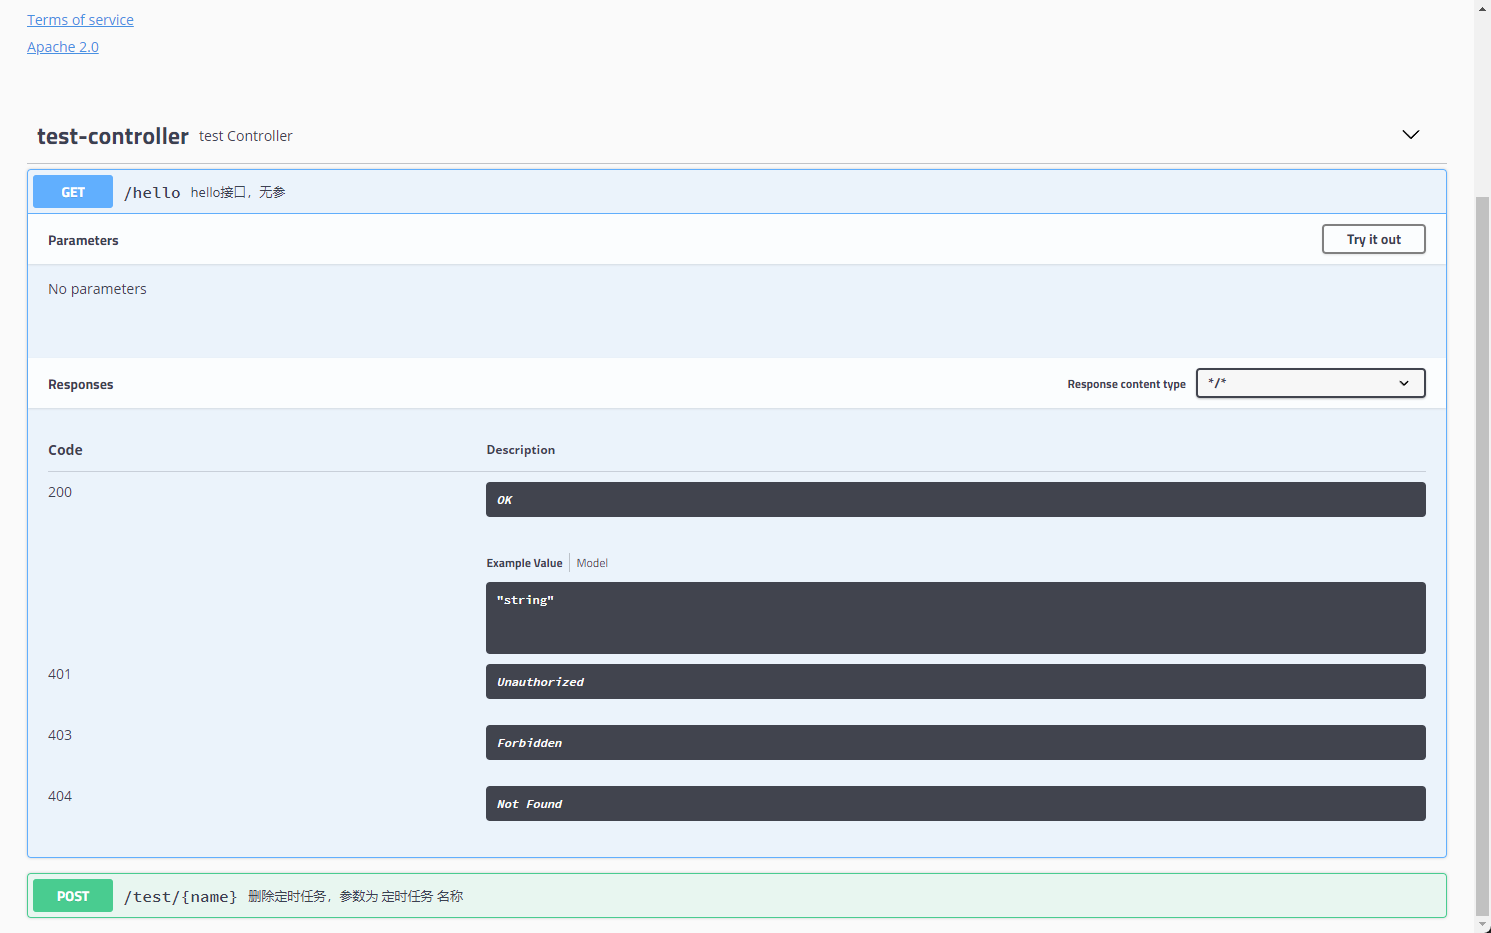The width and height of the screenshot is (1491, 933).
Task: Open the Response content type dropdown
Action: point(1310,383)
